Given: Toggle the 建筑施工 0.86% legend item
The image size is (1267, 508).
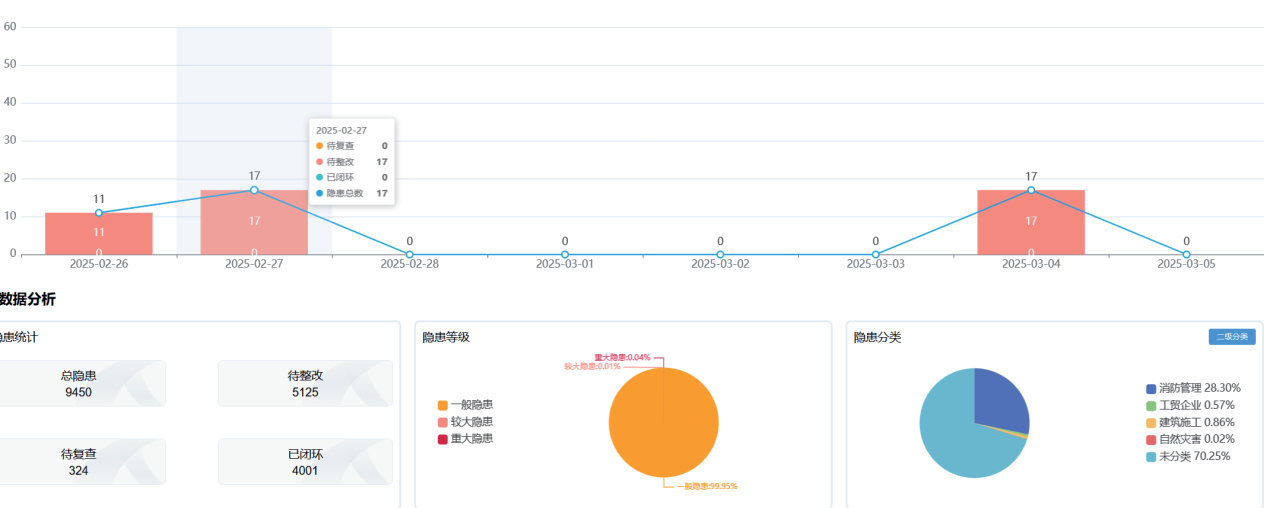Looking at the screenshot, I should (1190, 422).
